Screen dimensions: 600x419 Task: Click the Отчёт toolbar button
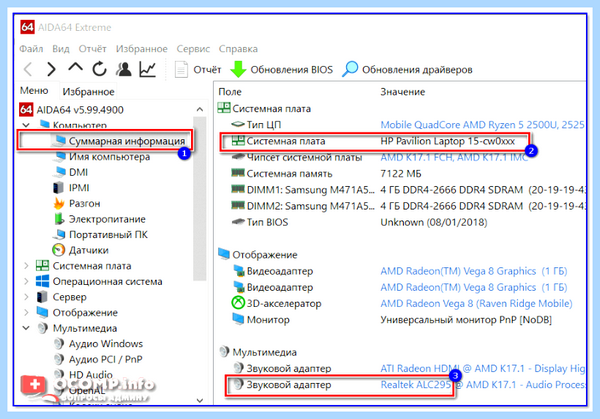tap(198, 70)
